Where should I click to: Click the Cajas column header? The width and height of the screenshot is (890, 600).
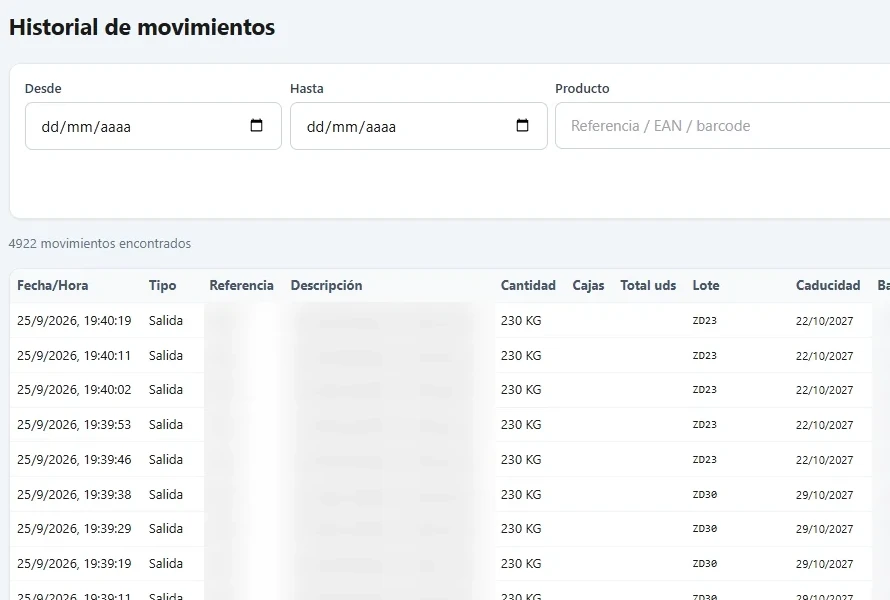coord(588,286)
